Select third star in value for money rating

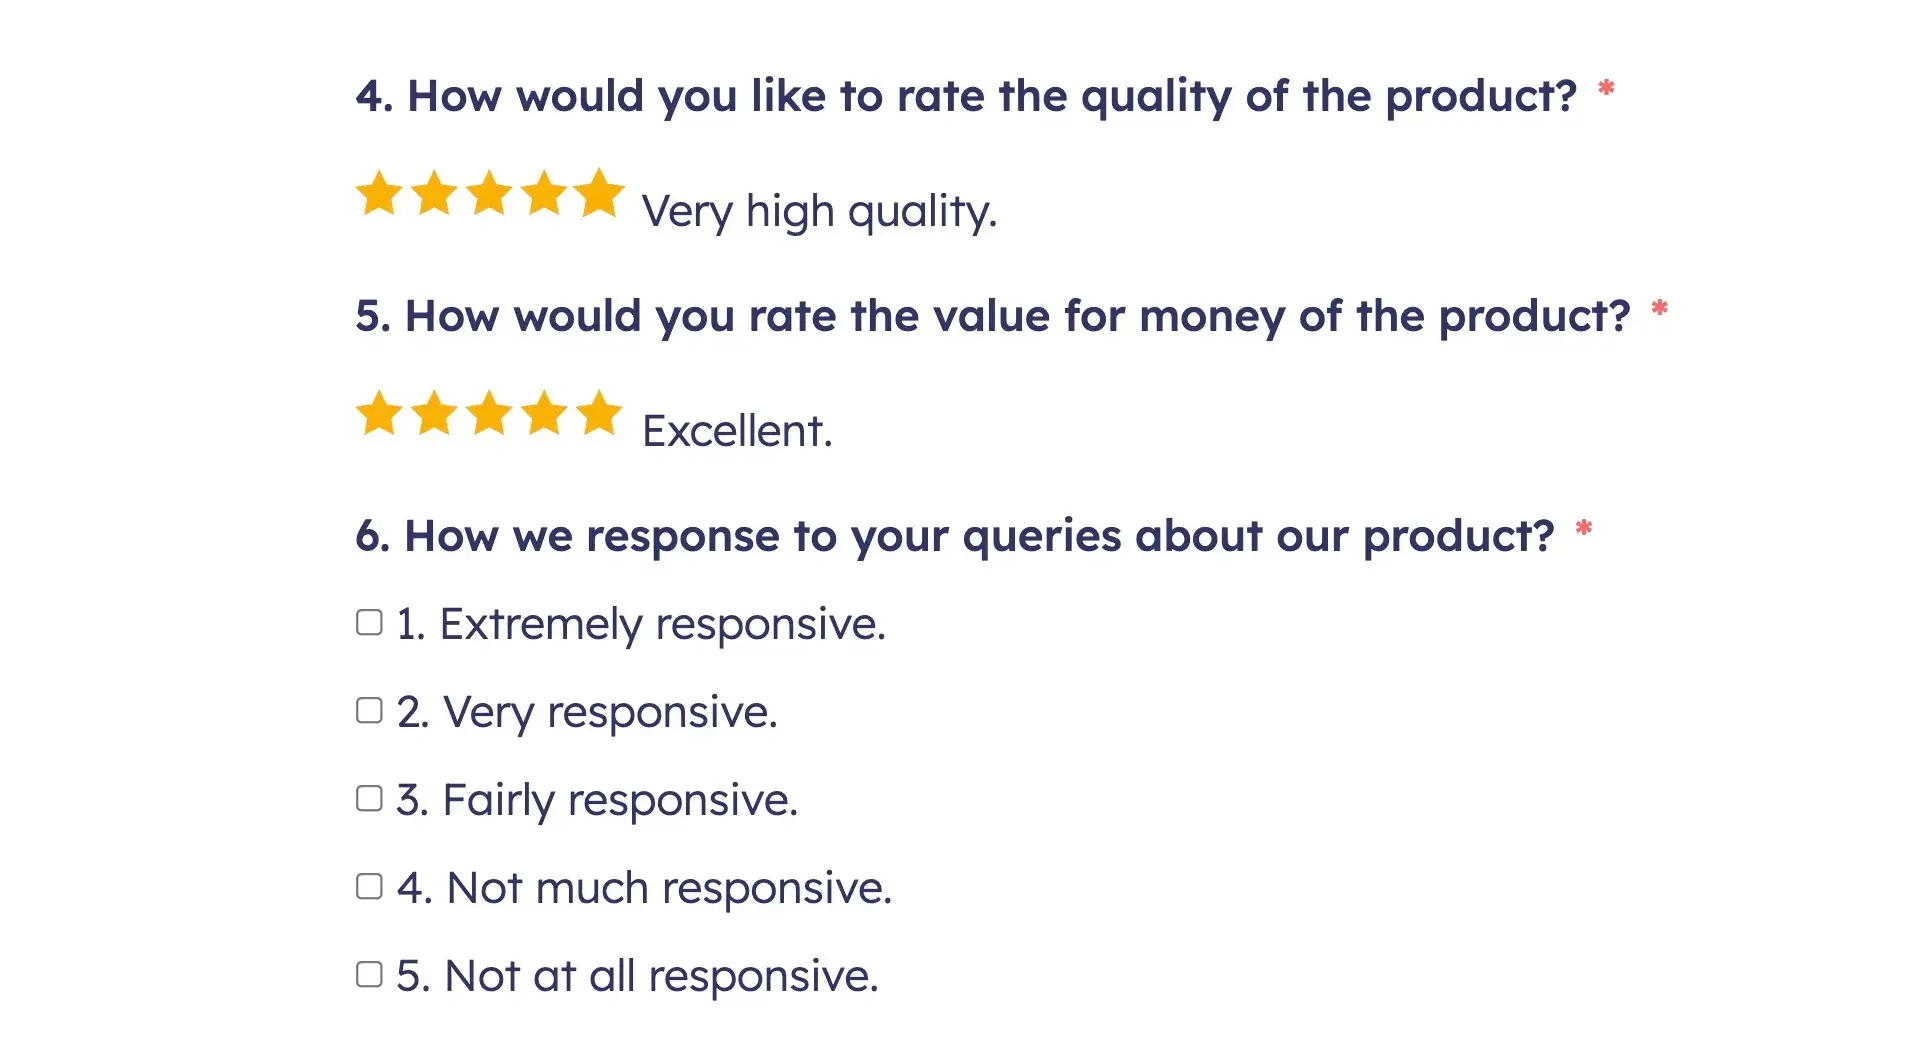point(490,413)
